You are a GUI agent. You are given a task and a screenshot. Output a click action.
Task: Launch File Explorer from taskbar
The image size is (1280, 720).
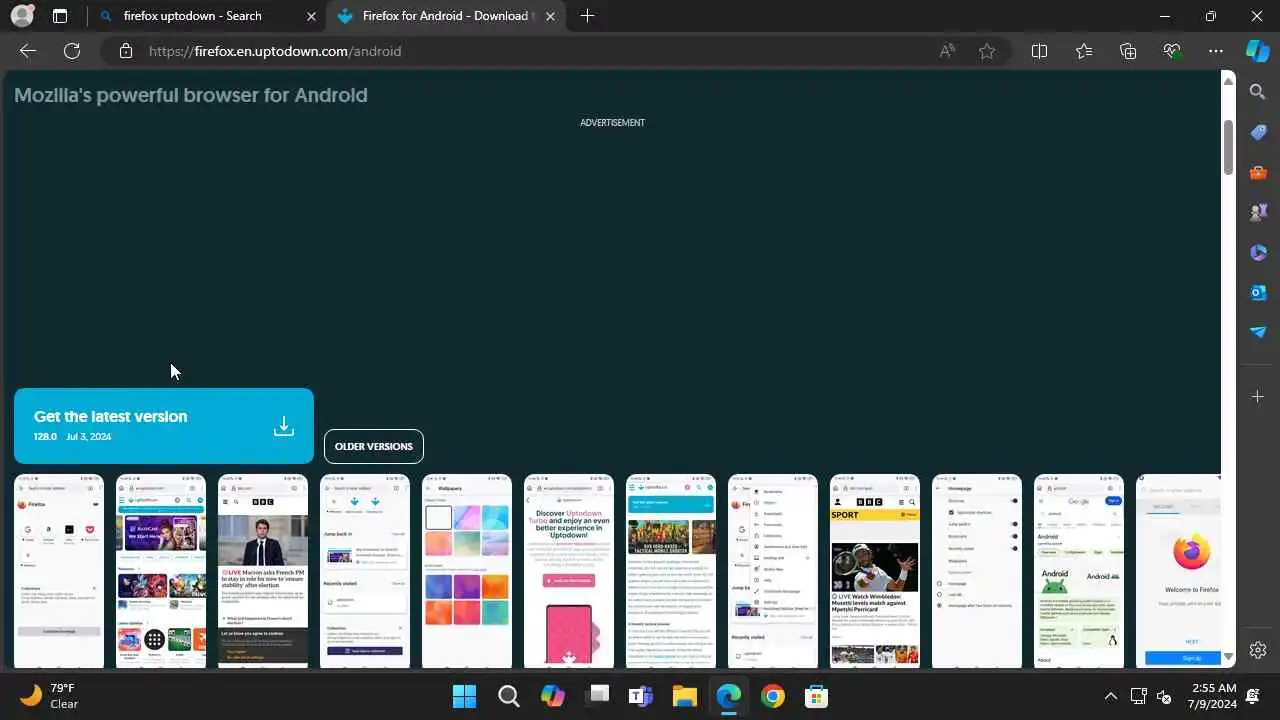pyautogui.click(x=684, y=696)
